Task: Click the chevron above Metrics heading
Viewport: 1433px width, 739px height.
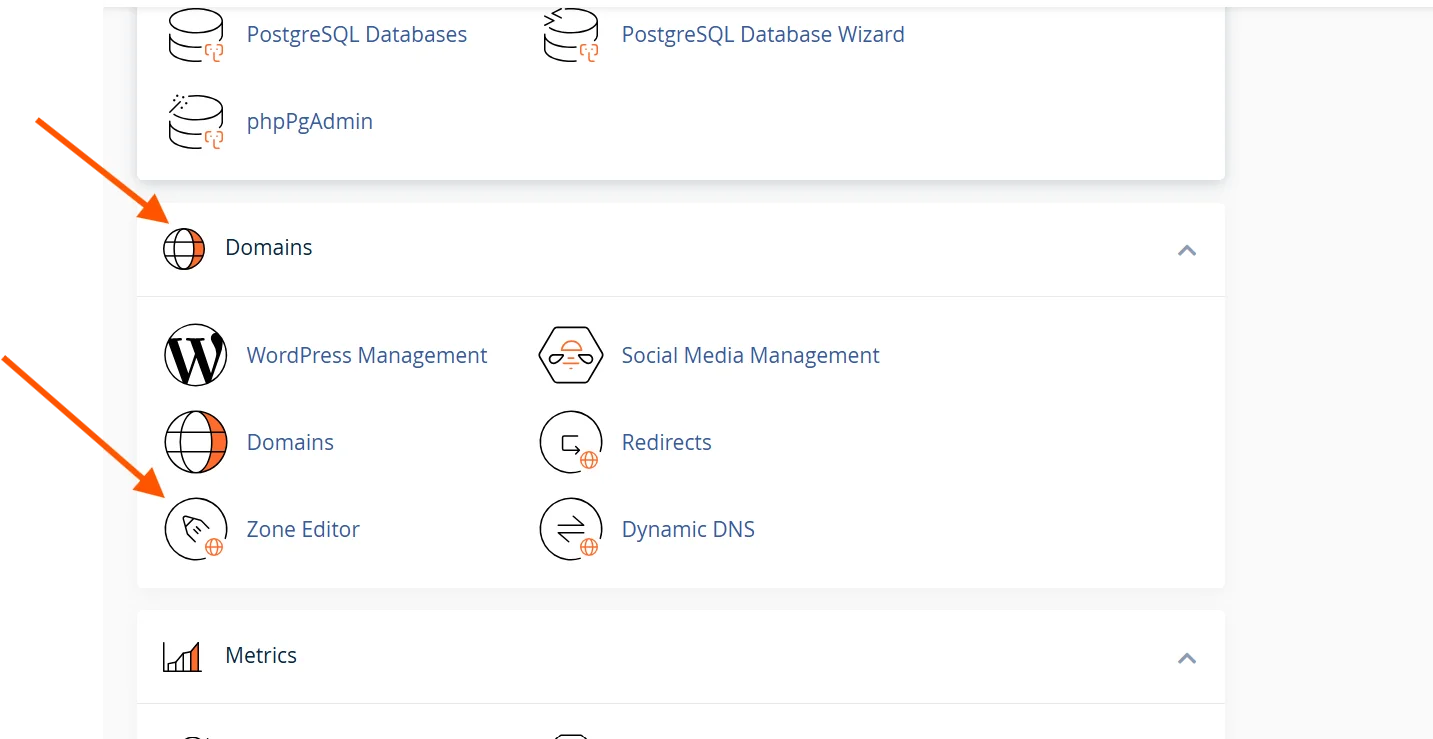Action: click(x=1186, y=658)
